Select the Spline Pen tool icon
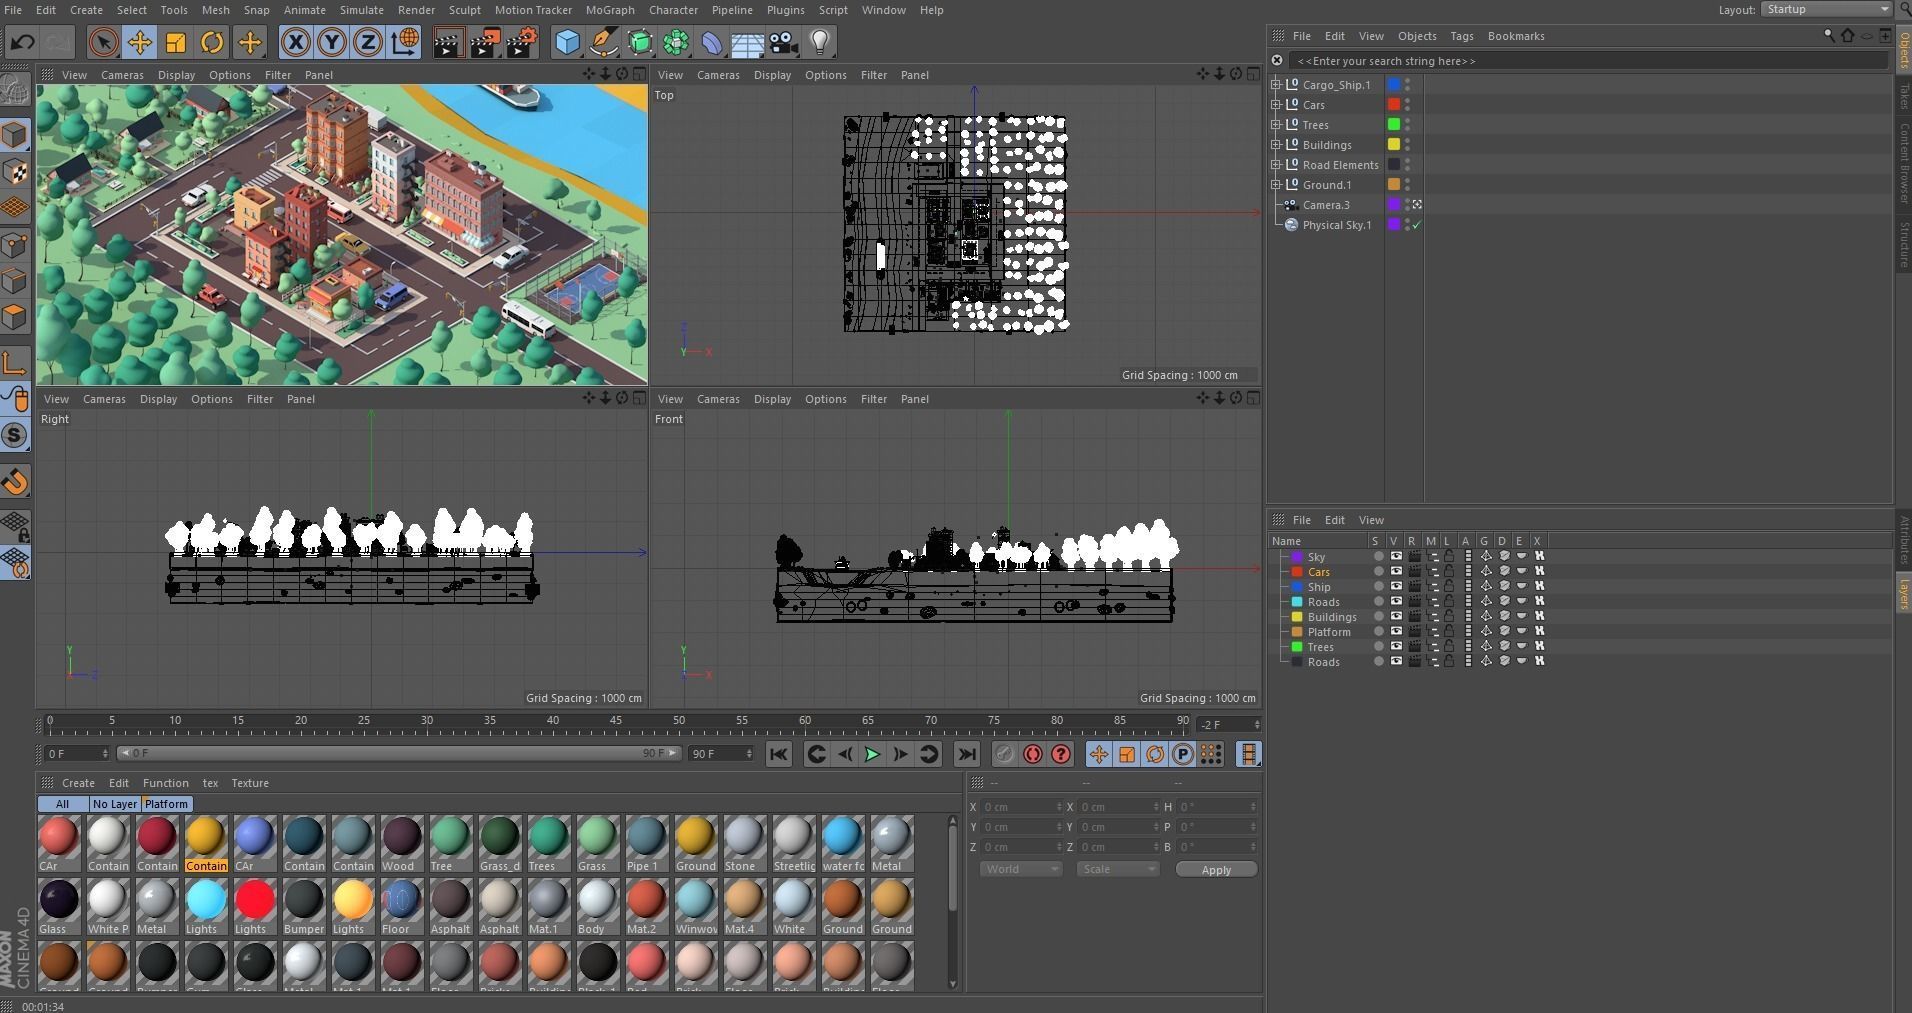 click(604, 42)
